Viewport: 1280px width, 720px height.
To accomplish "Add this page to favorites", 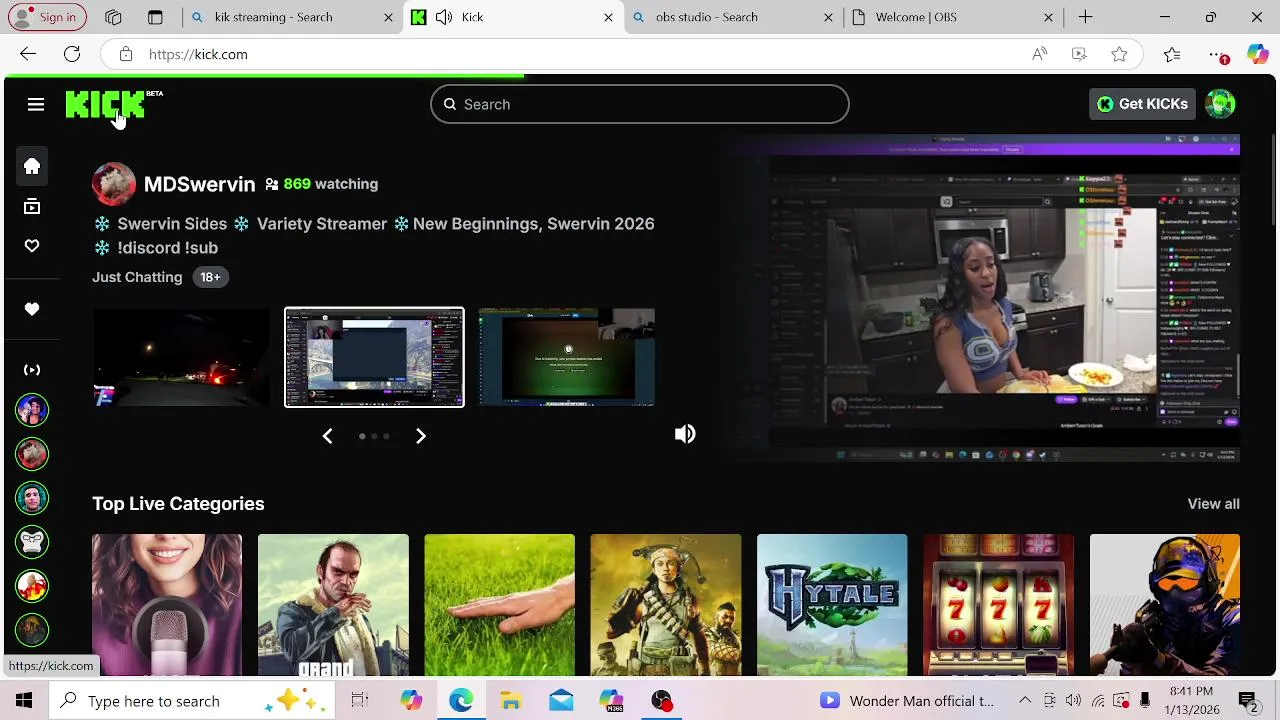I will (1119, 54).
